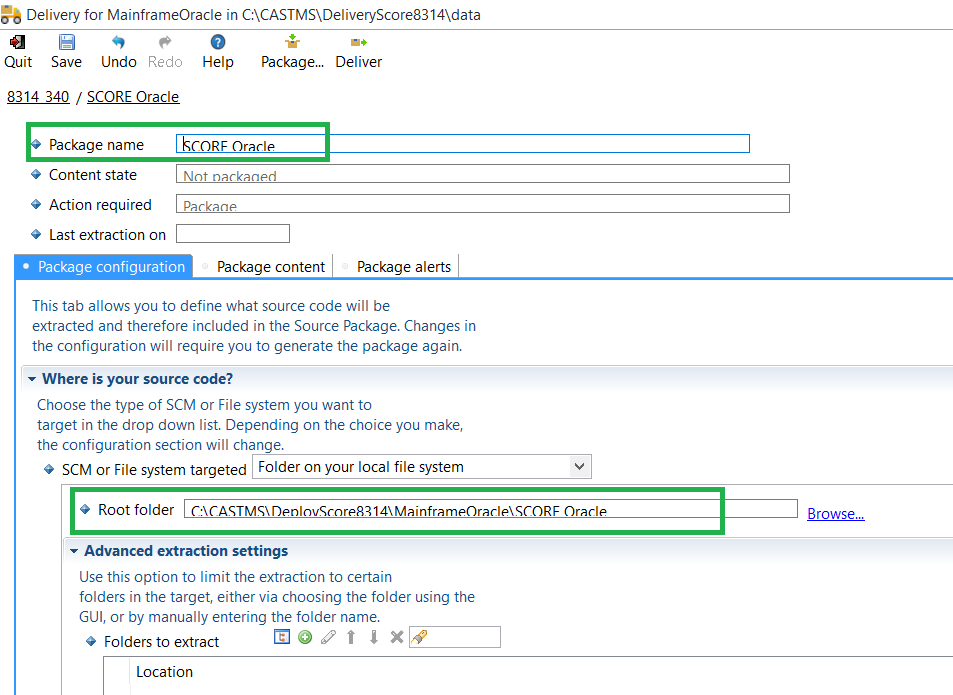953x695 pixels.
Task: Move folder up with the up arrow
Action: [351, 637]
